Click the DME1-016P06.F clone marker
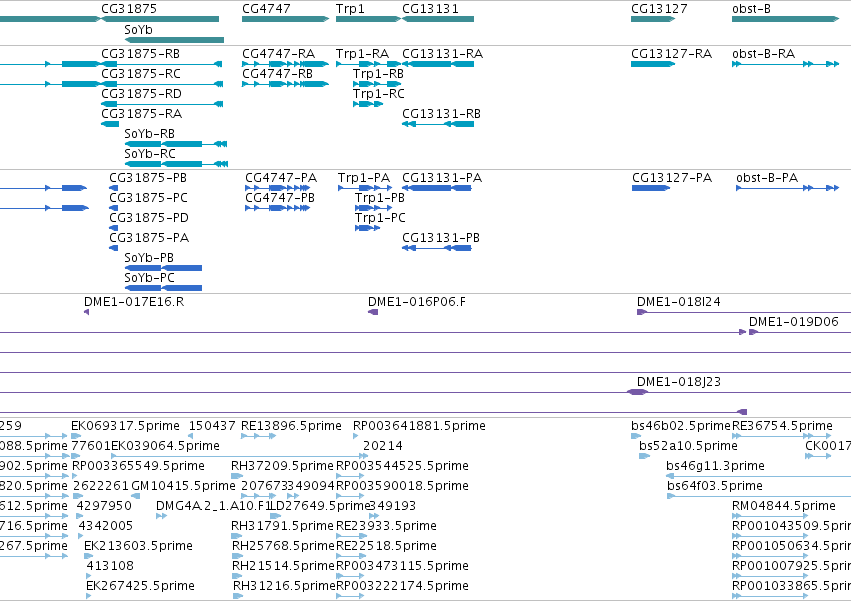Viewport: 851px width, 601px height. click(x=373, y=312)
